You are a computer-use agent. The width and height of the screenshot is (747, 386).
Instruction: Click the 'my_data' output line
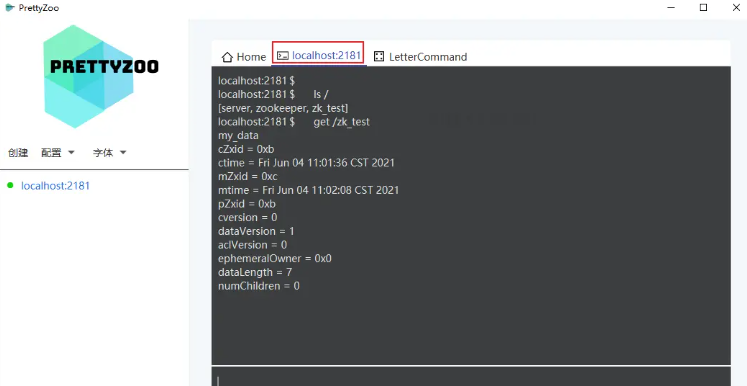[238, 135]
